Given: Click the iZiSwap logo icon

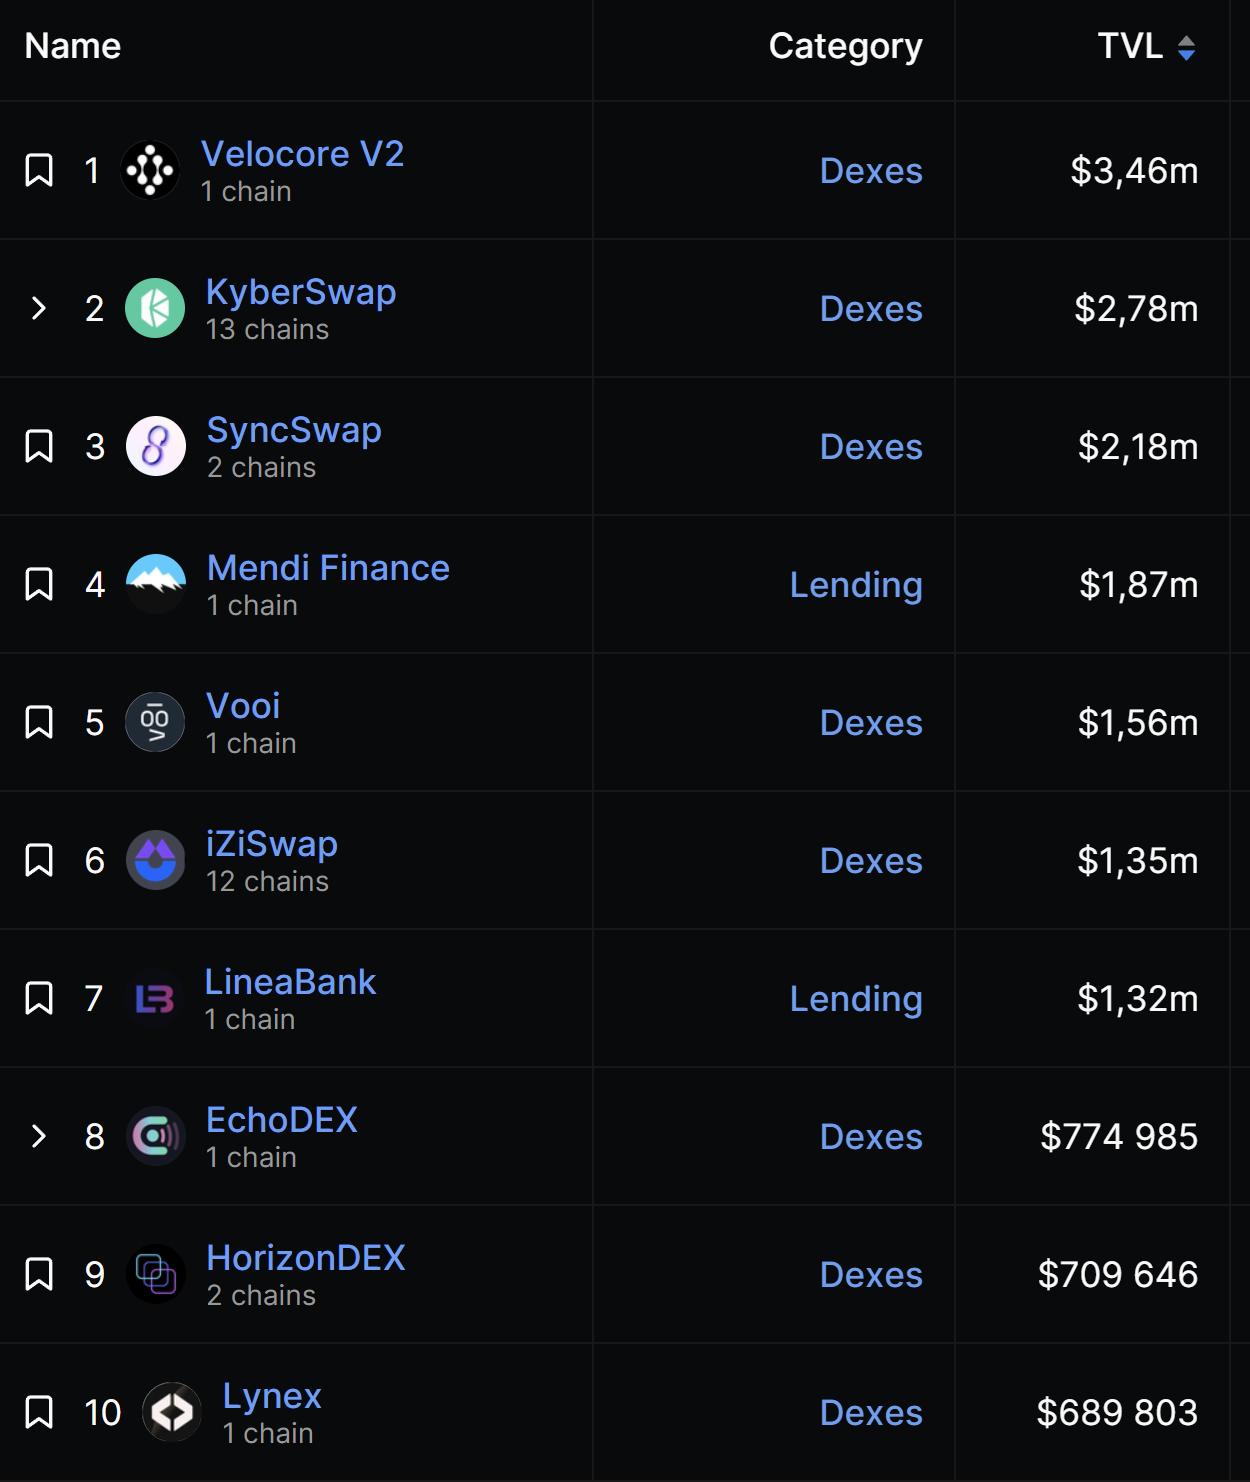Looking at the screenshot, I should point(156,860).
